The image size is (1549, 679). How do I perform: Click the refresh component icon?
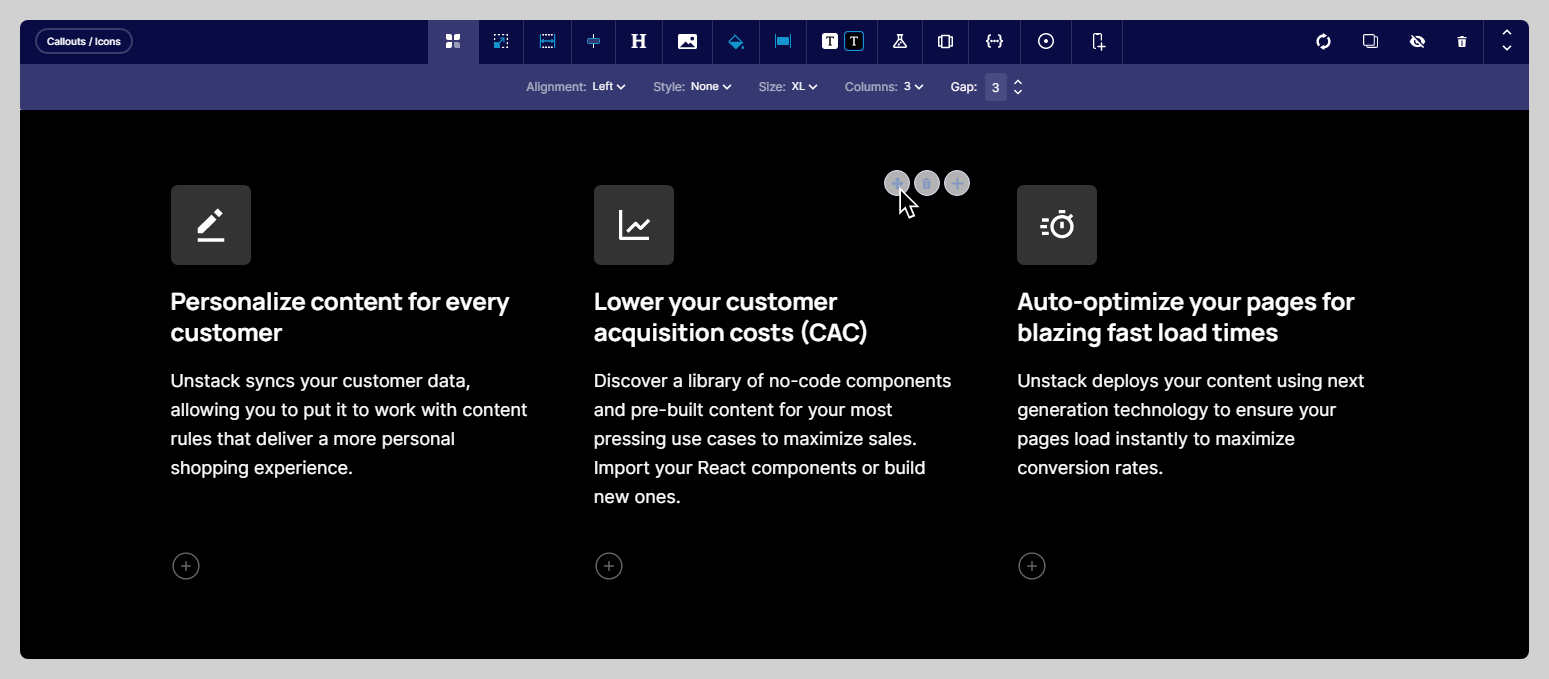point(1323,42)
